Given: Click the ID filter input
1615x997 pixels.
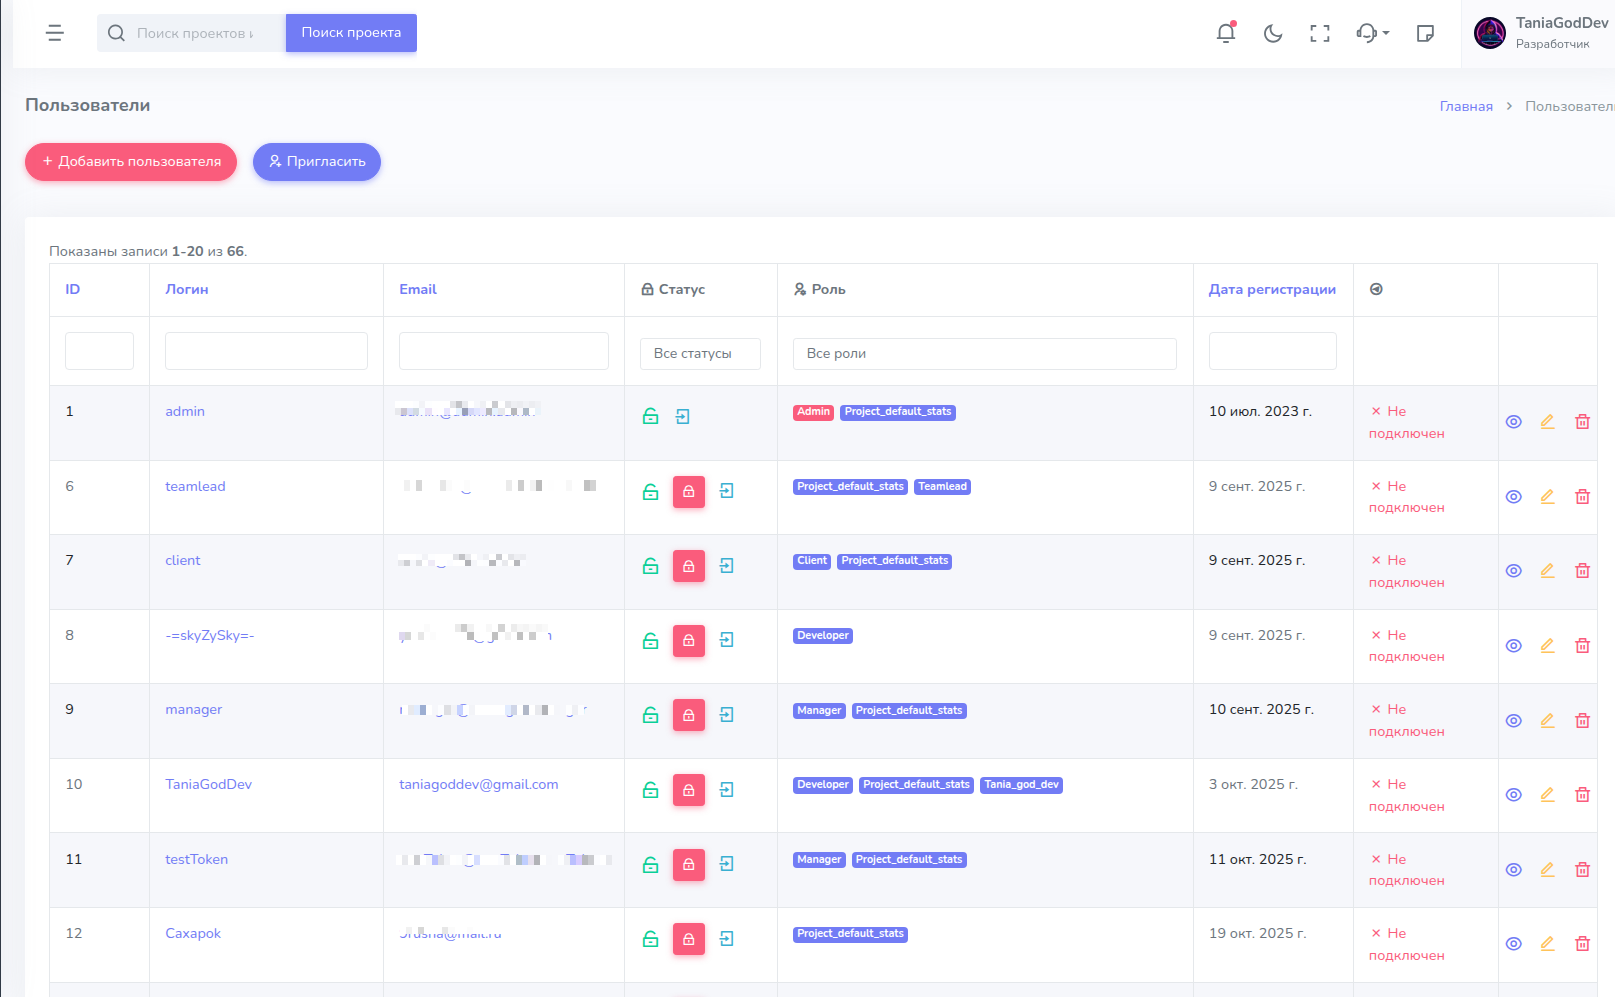Looking at the screenshot, I should [99, 351].
